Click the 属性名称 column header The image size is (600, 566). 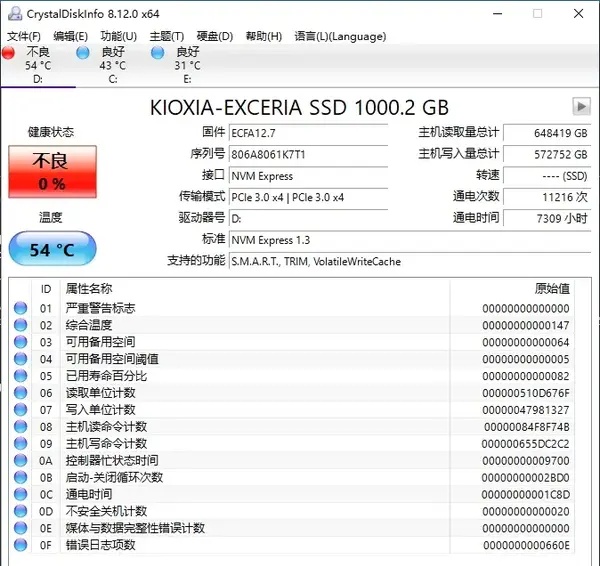(x=255, y=289)
